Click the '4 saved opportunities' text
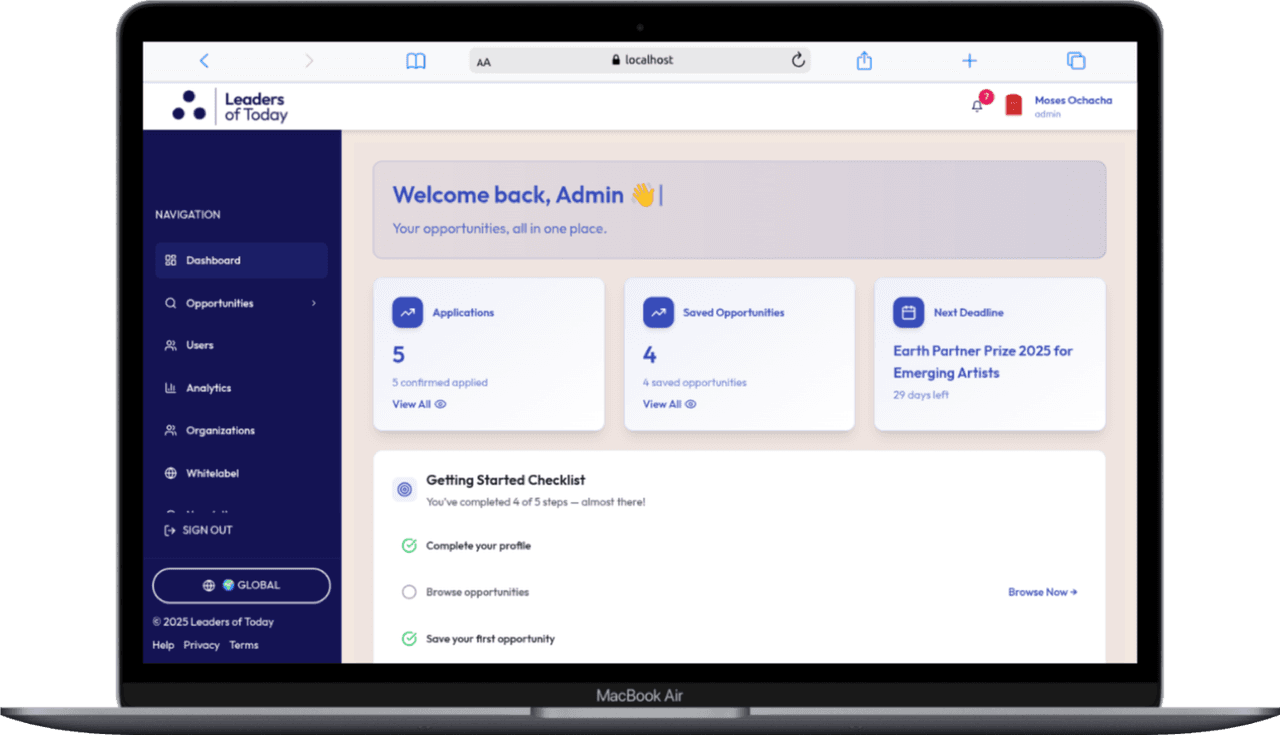The height and width of the screenshot is (735, 1280). tap(694, 382)
